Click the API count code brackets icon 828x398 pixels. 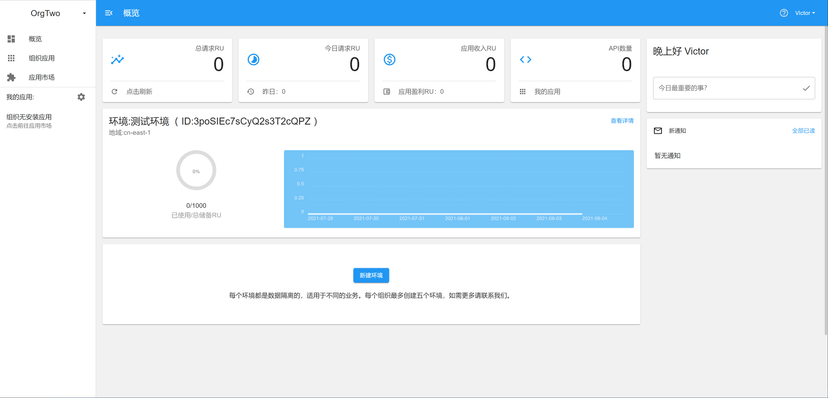525,60
